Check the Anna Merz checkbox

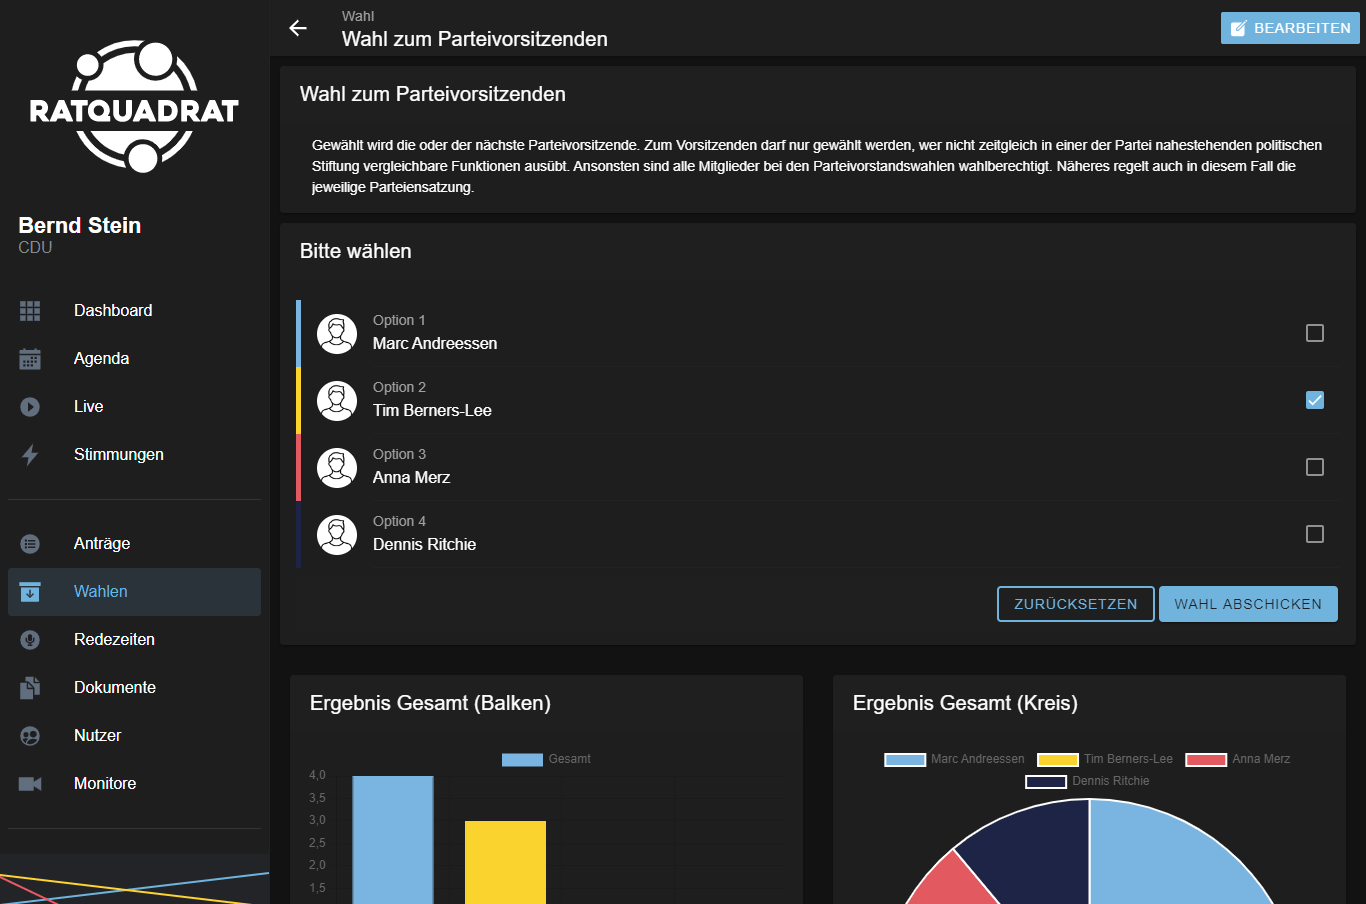(1315, 467)
